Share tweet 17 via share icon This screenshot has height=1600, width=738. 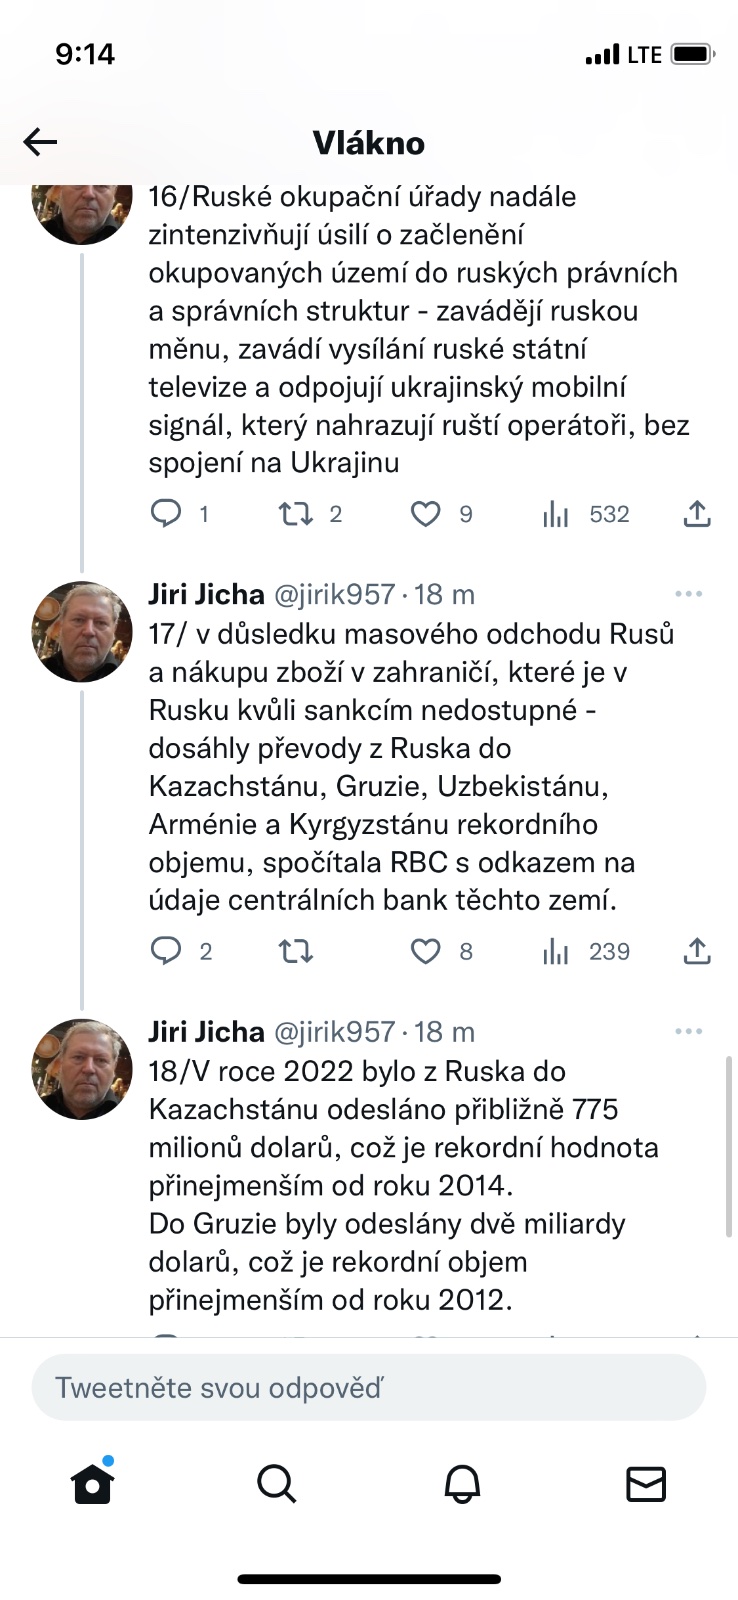click(x=697, y=951)
